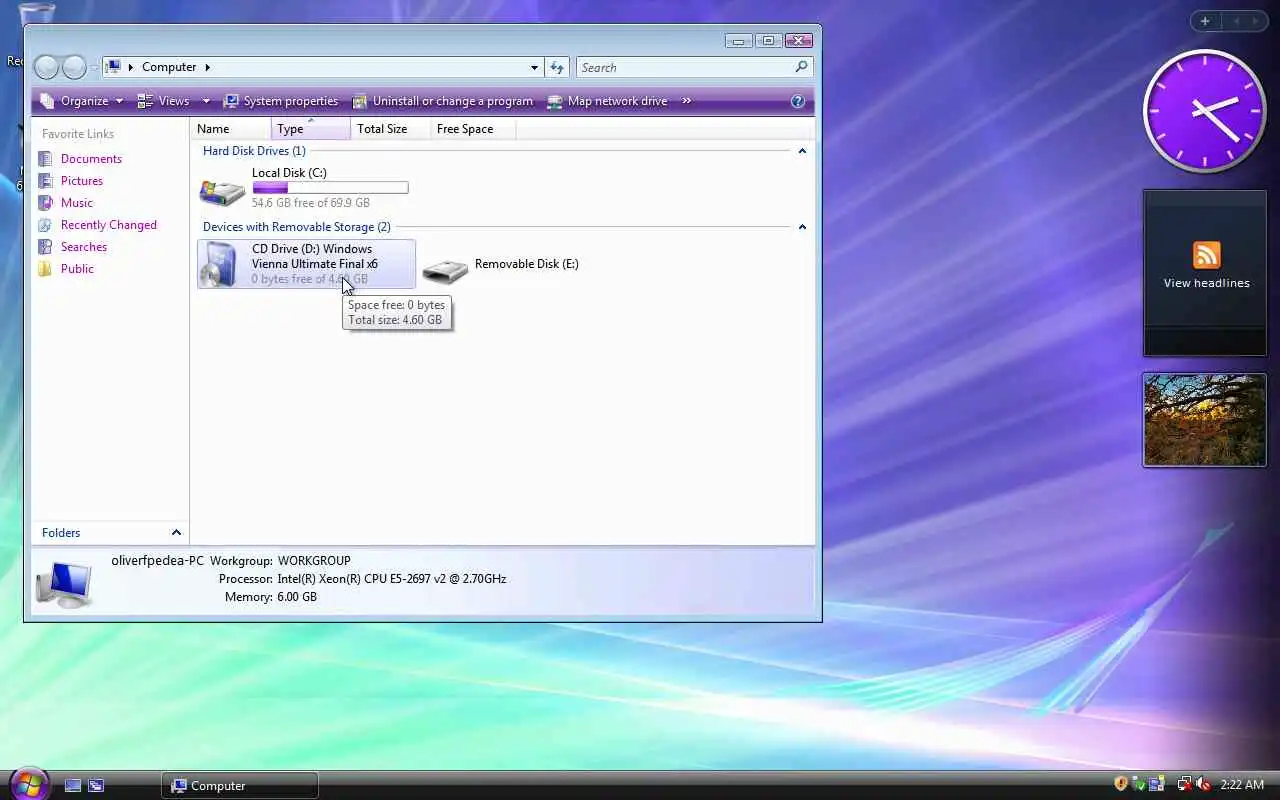Open the Views dropdown arrow
1280x800 pixels.
point(206,101)
